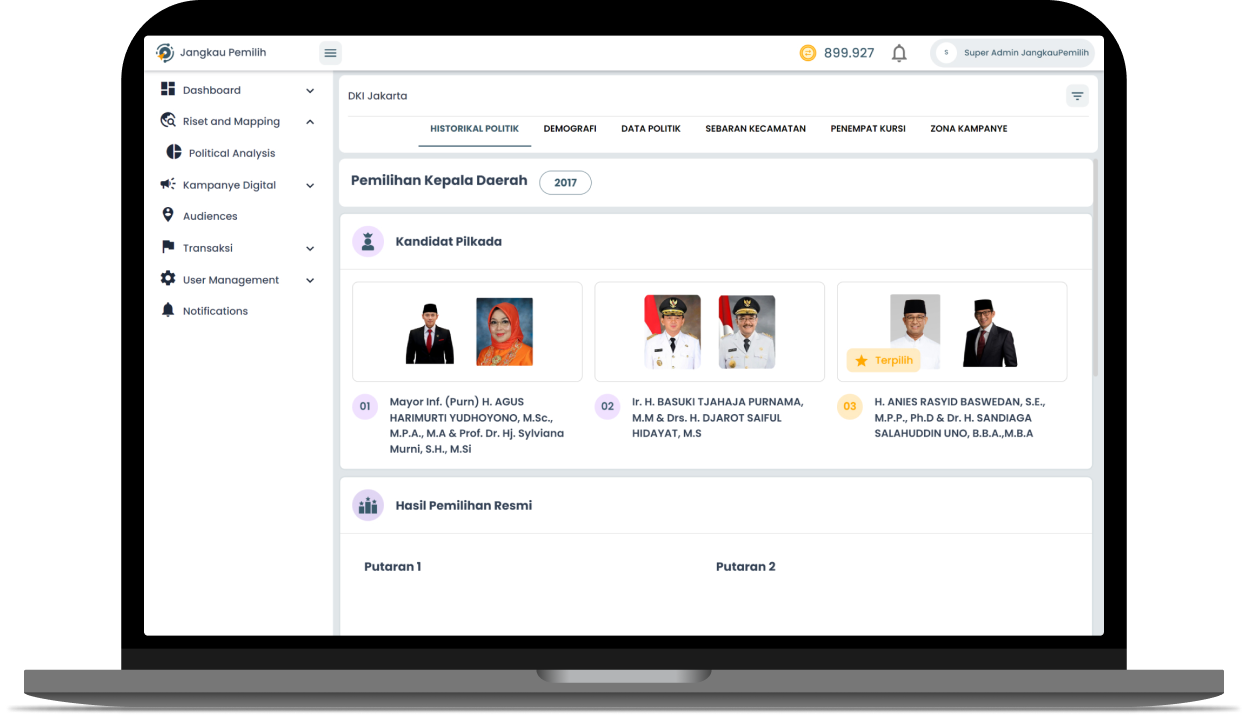Collapse the Riset and Mapping section
This screenshot has width=1242, height=715.
click(x=310, y=122)
